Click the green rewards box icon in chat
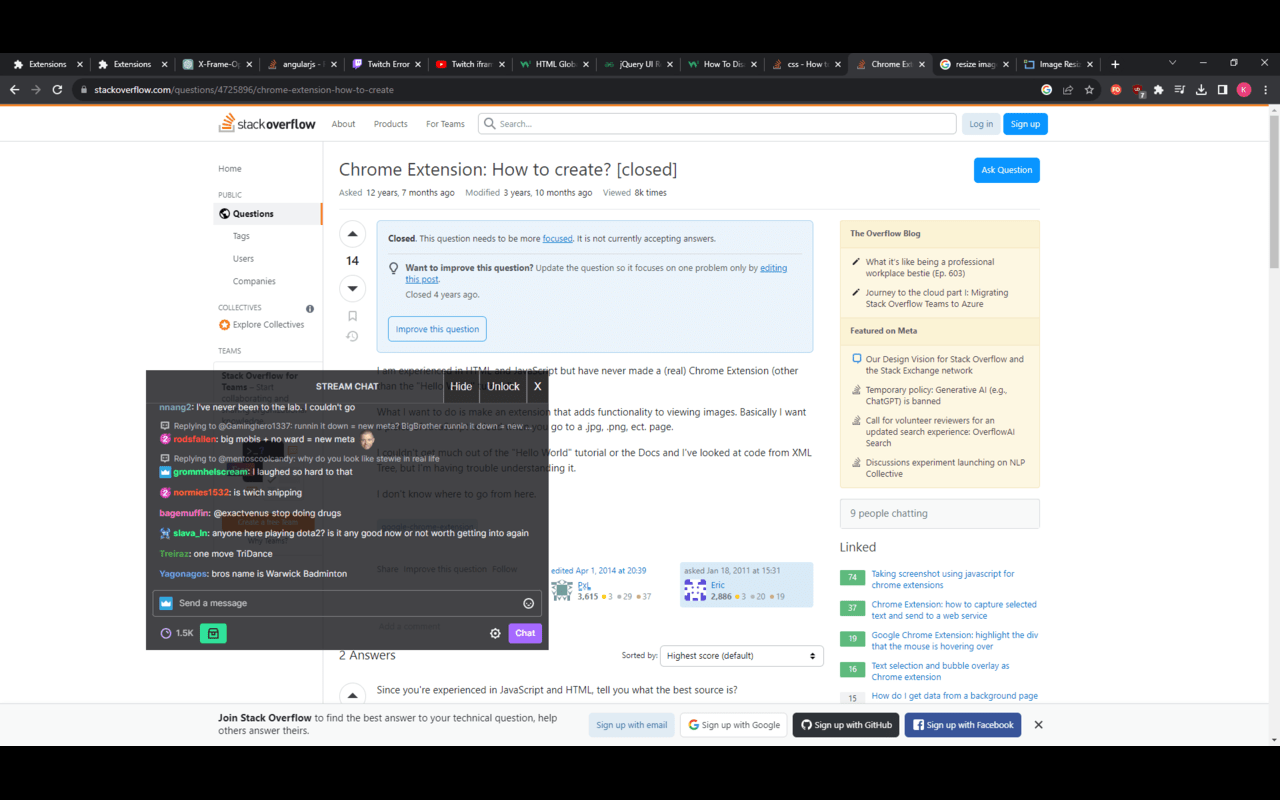Viewport: 1280px width, 800px height. coord(213,633)
